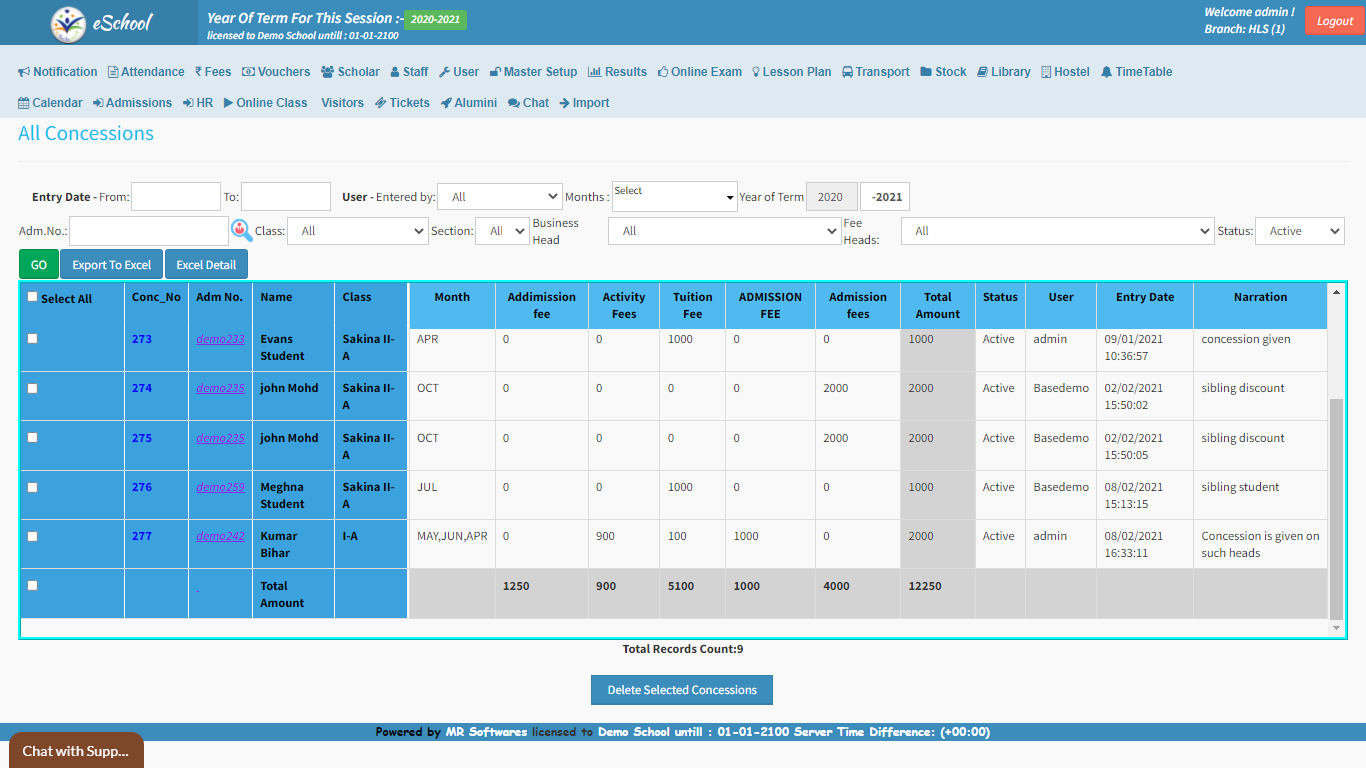Image resolution: width=1366 pixels, height=768 pixels.
Task: Select the checkbox for Kumar Bihar row
Action: (x=33, y=536)
